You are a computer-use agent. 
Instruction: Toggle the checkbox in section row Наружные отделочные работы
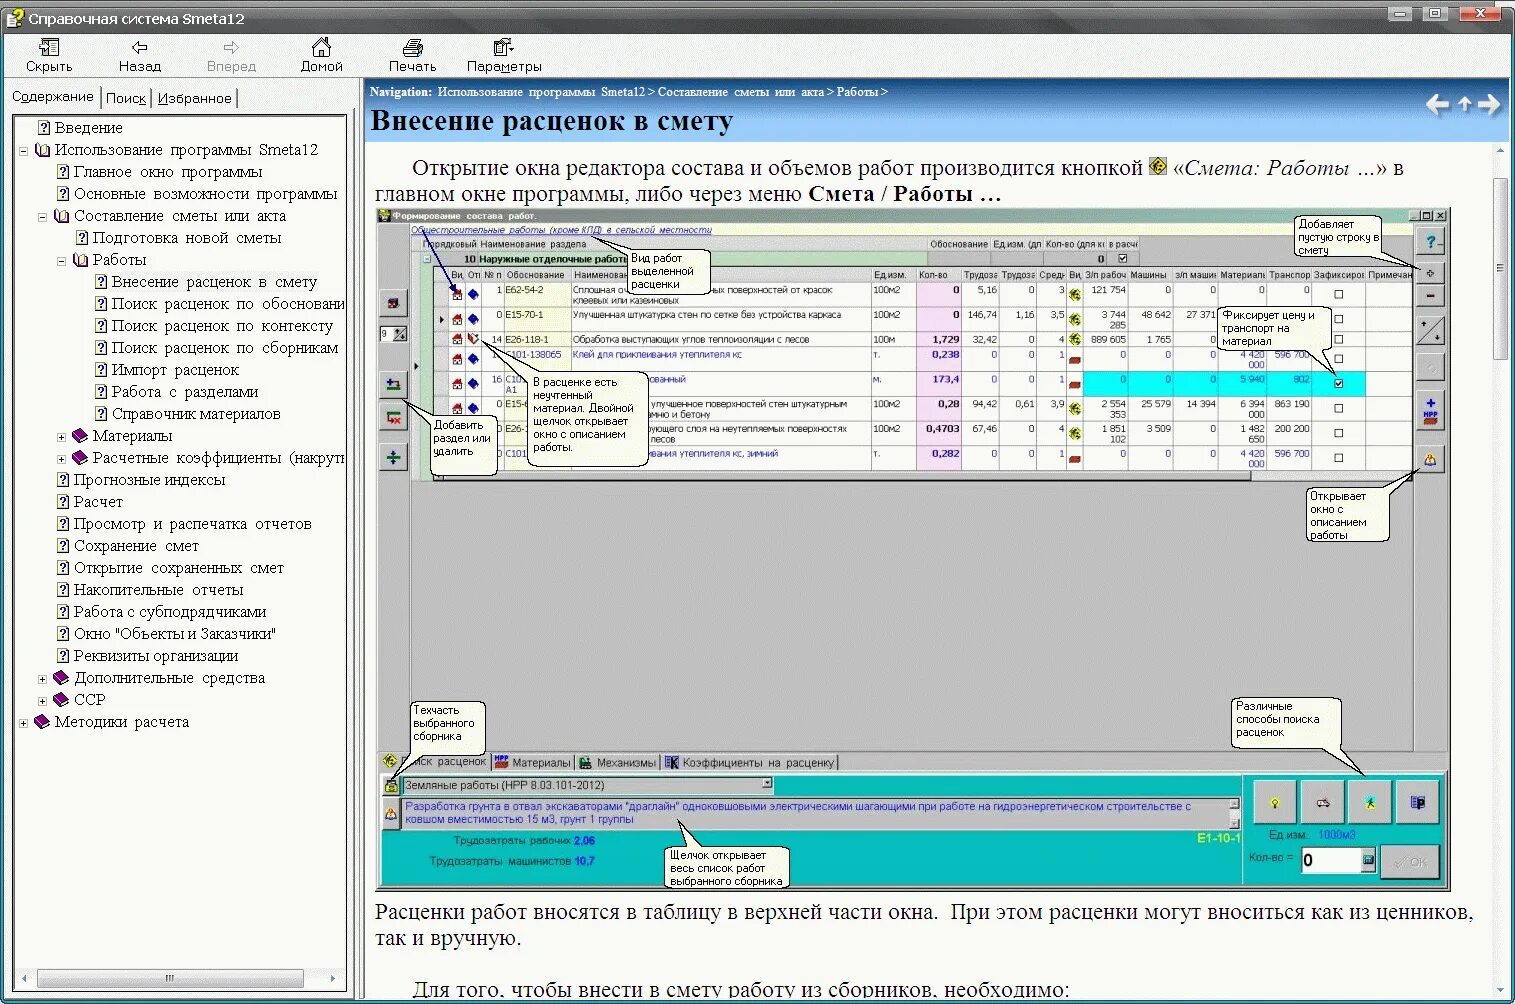[x=1122, y=259]
